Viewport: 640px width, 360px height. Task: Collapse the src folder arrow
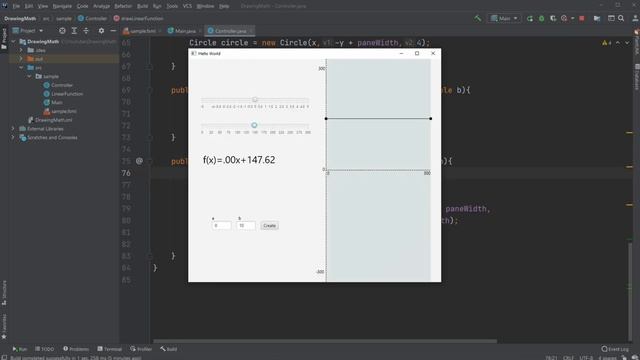click(x=21, y=68)
